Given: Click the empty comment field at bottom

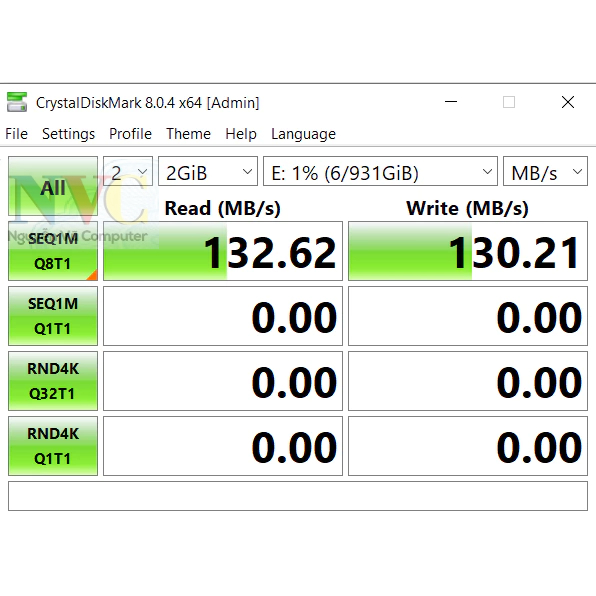Looking at the screenshot, I should 298,496.
